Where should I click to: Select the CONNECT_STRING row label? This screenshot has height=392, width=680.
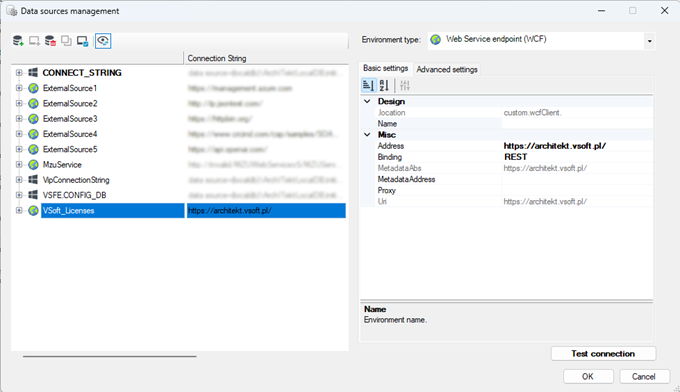click(x=82, y=72)
